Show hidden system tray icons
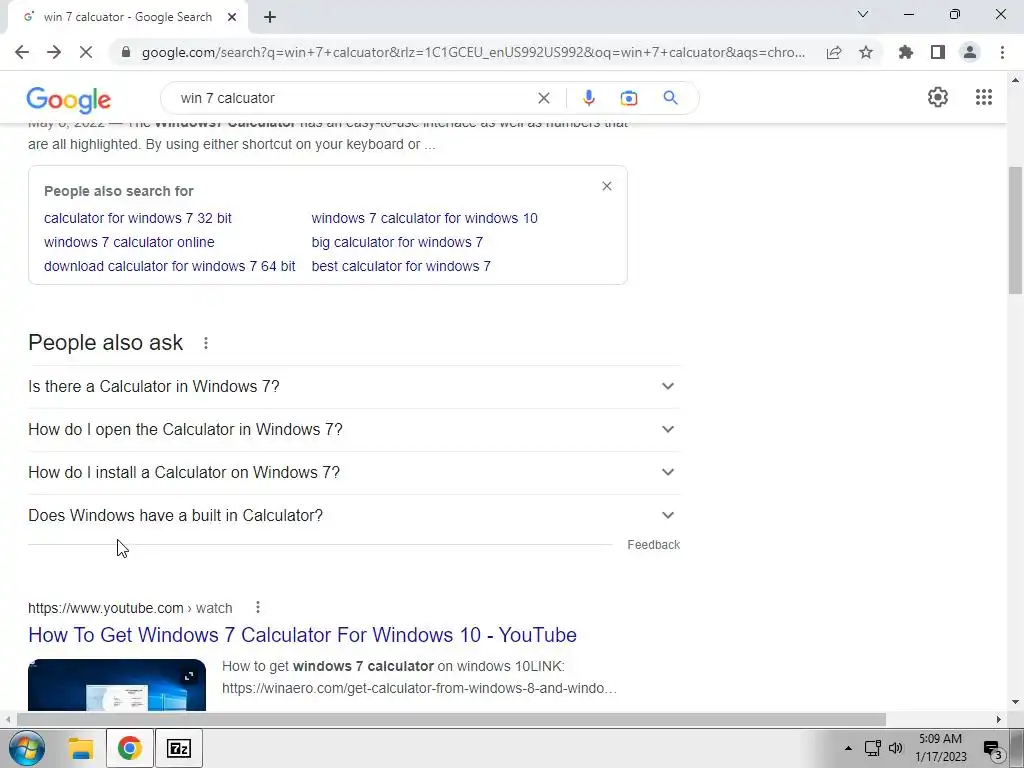The height and width of the screenshot is (768, 1024). 848,748
